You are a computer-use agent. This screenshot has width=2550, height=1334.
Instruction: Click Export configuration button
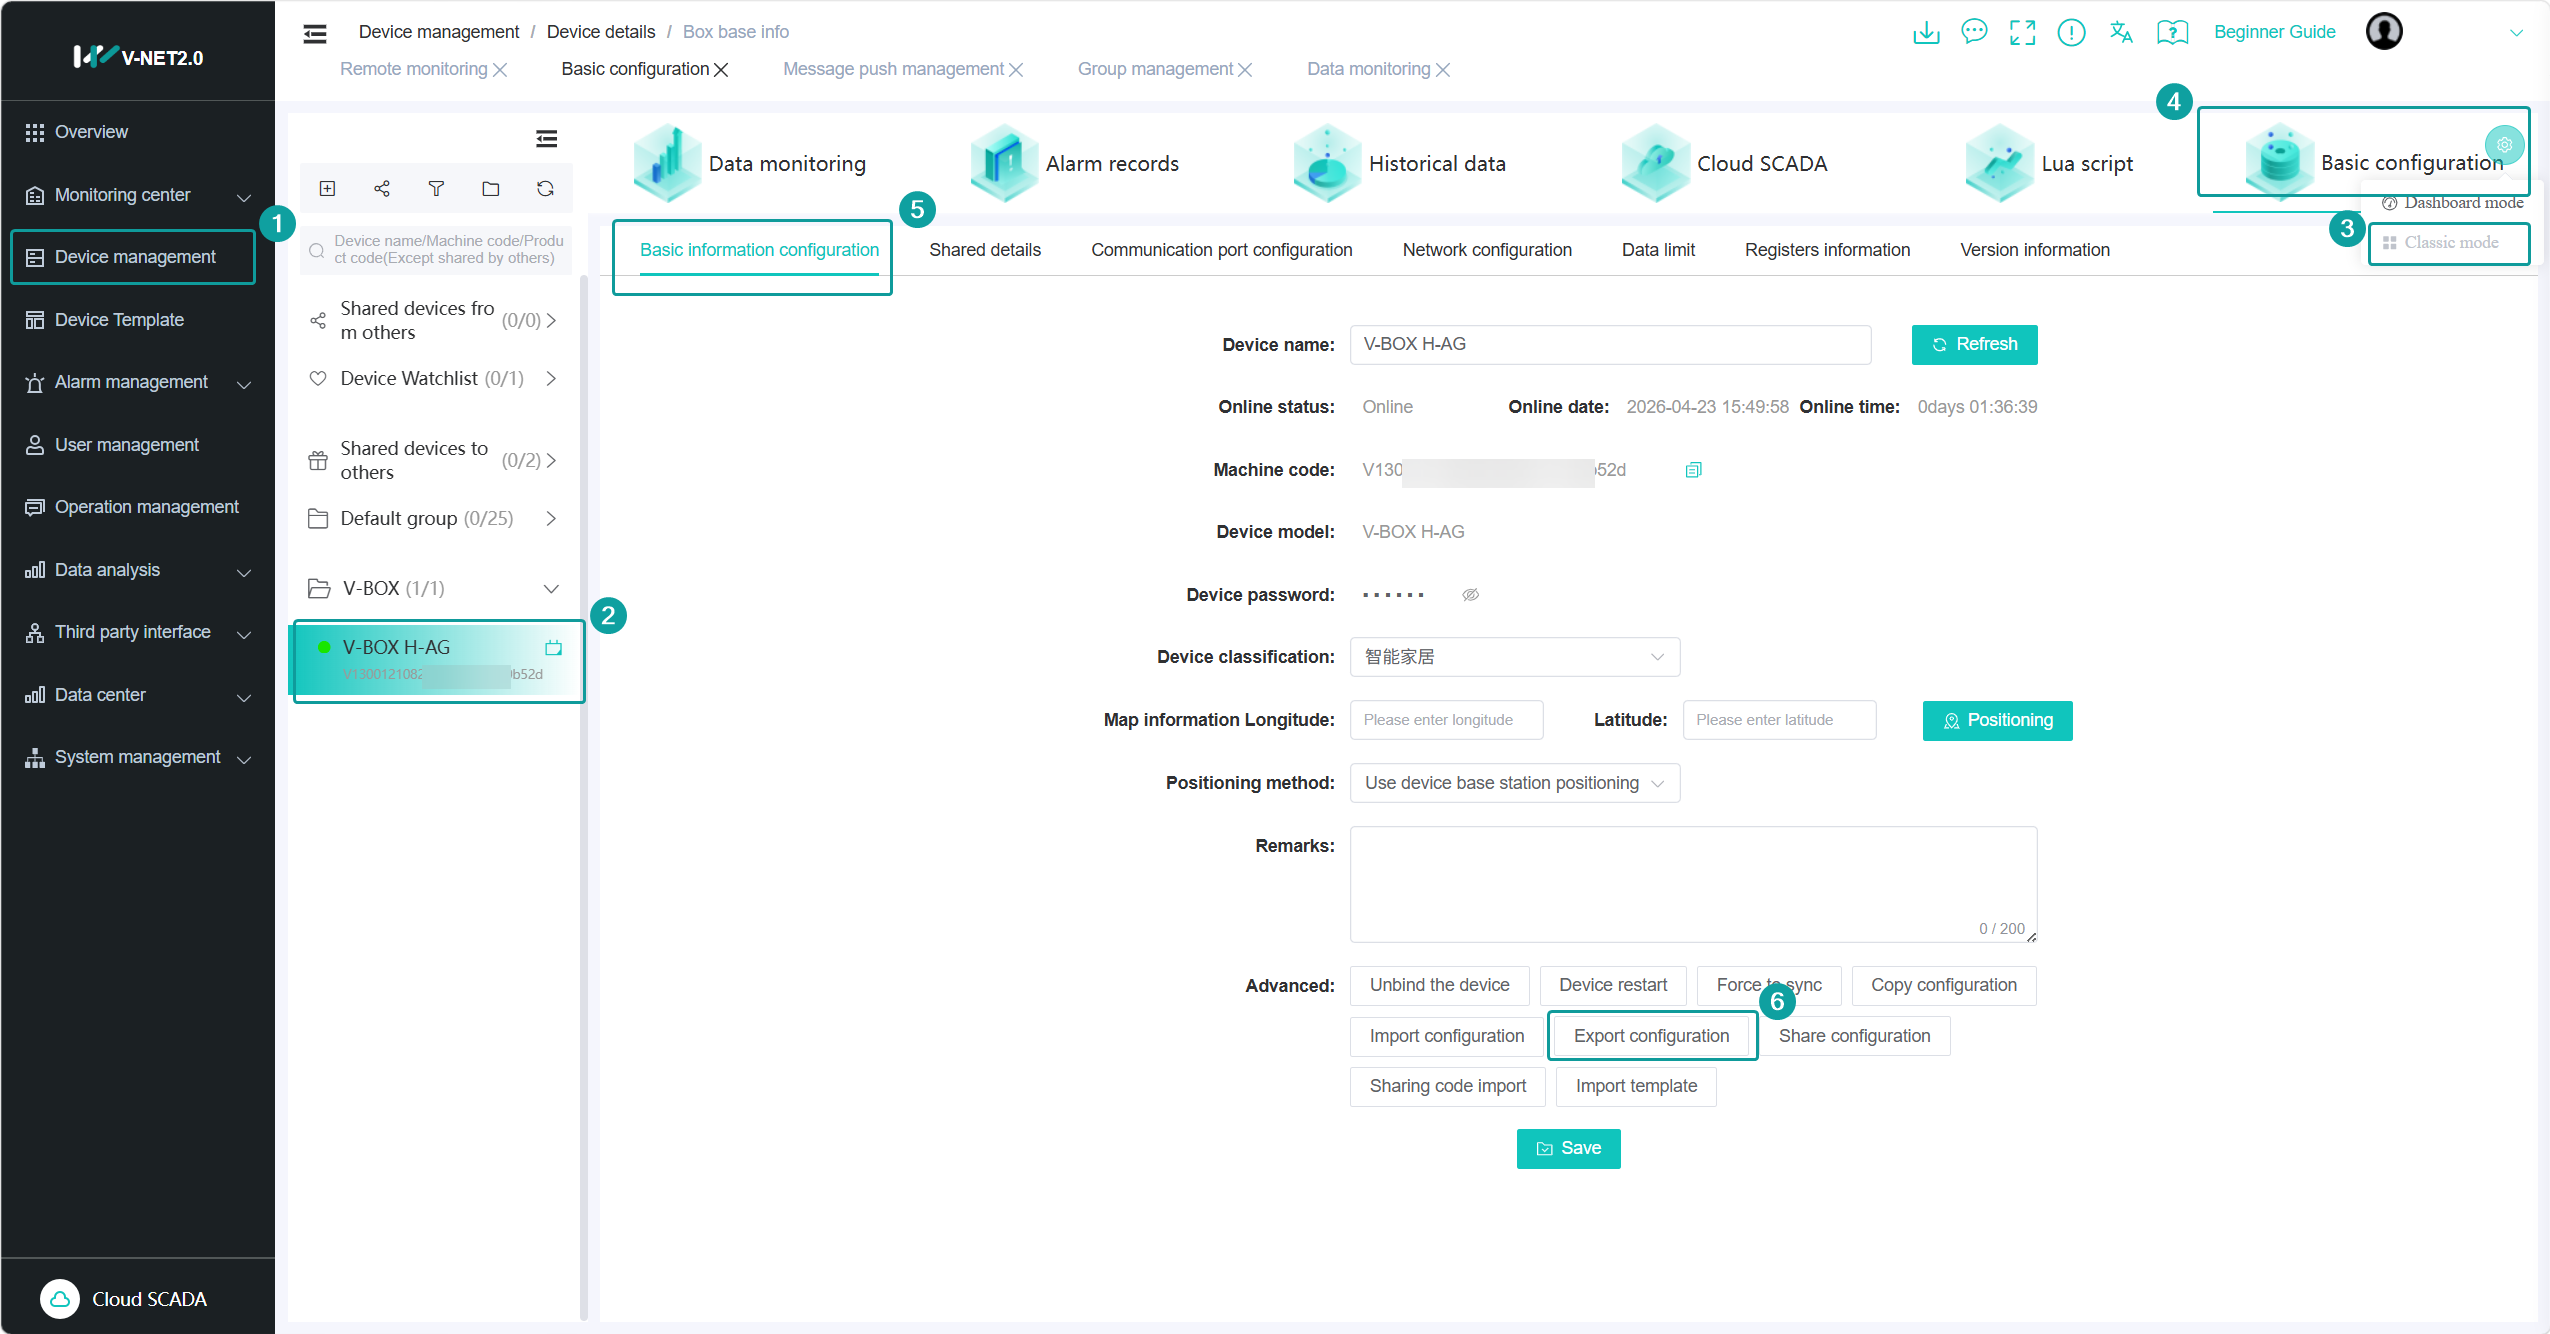tap(1651, 1036)
